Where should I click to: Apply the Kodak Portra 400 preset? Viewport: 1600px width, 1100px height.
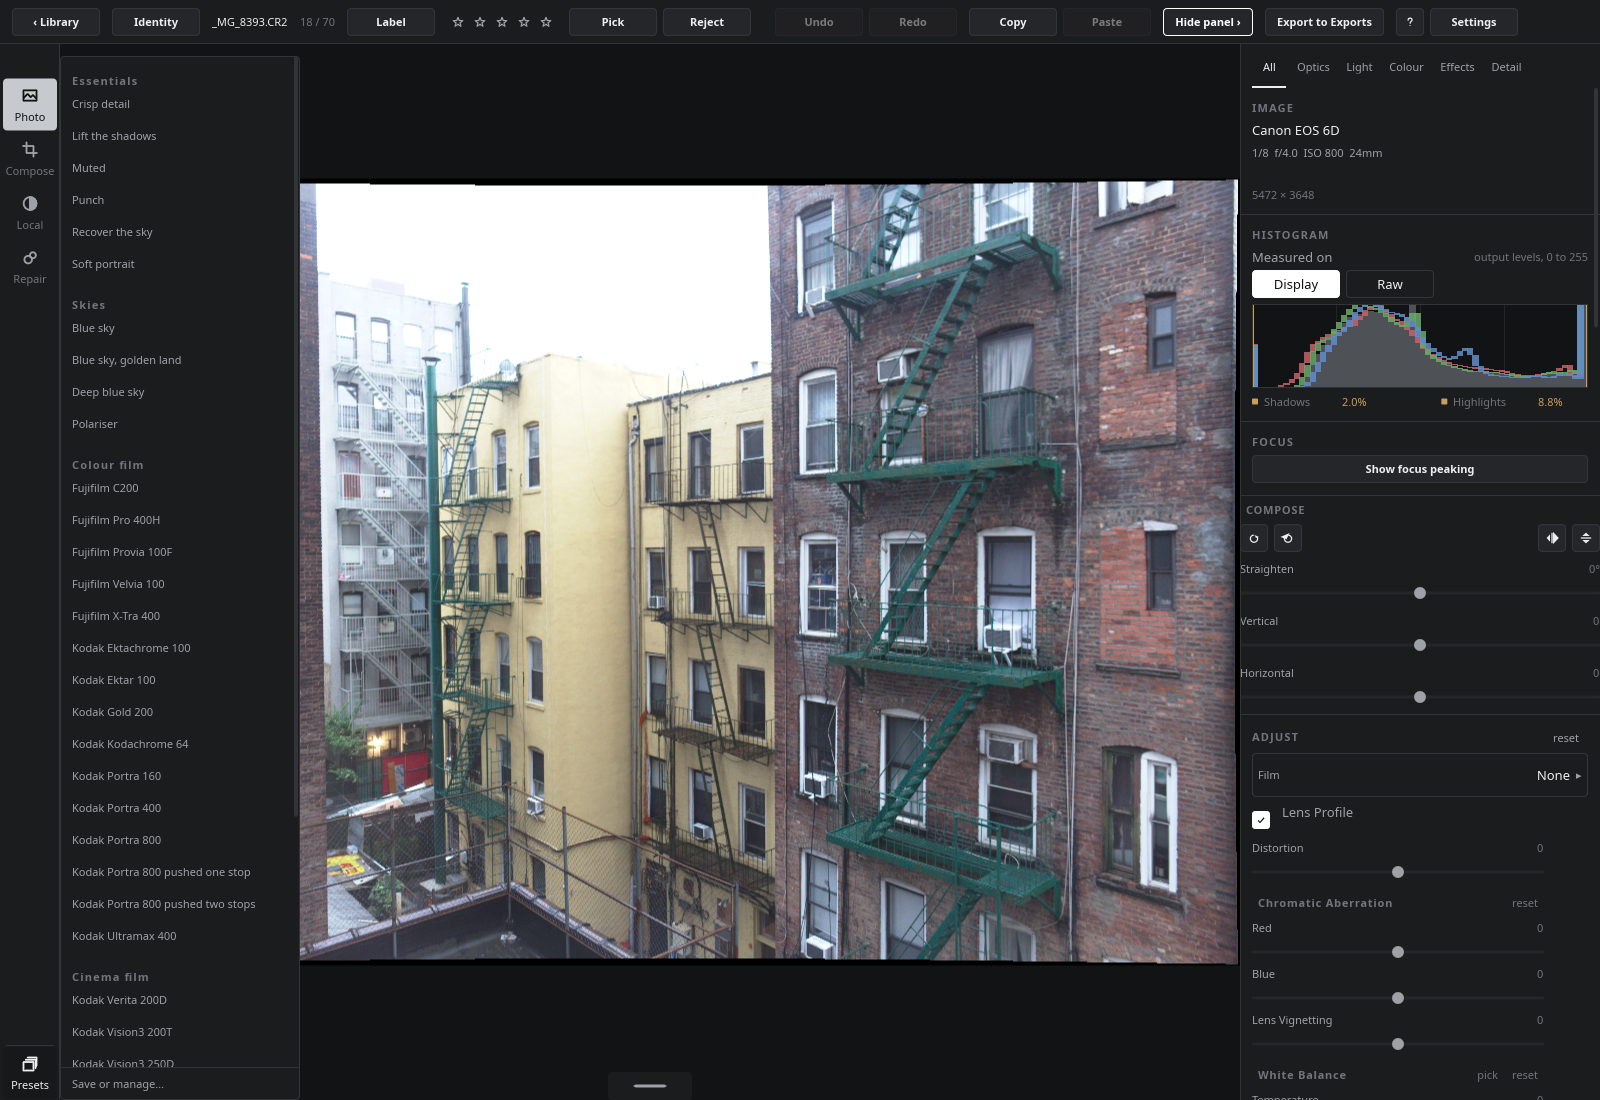pyautogui.click(x=116, y=808)
